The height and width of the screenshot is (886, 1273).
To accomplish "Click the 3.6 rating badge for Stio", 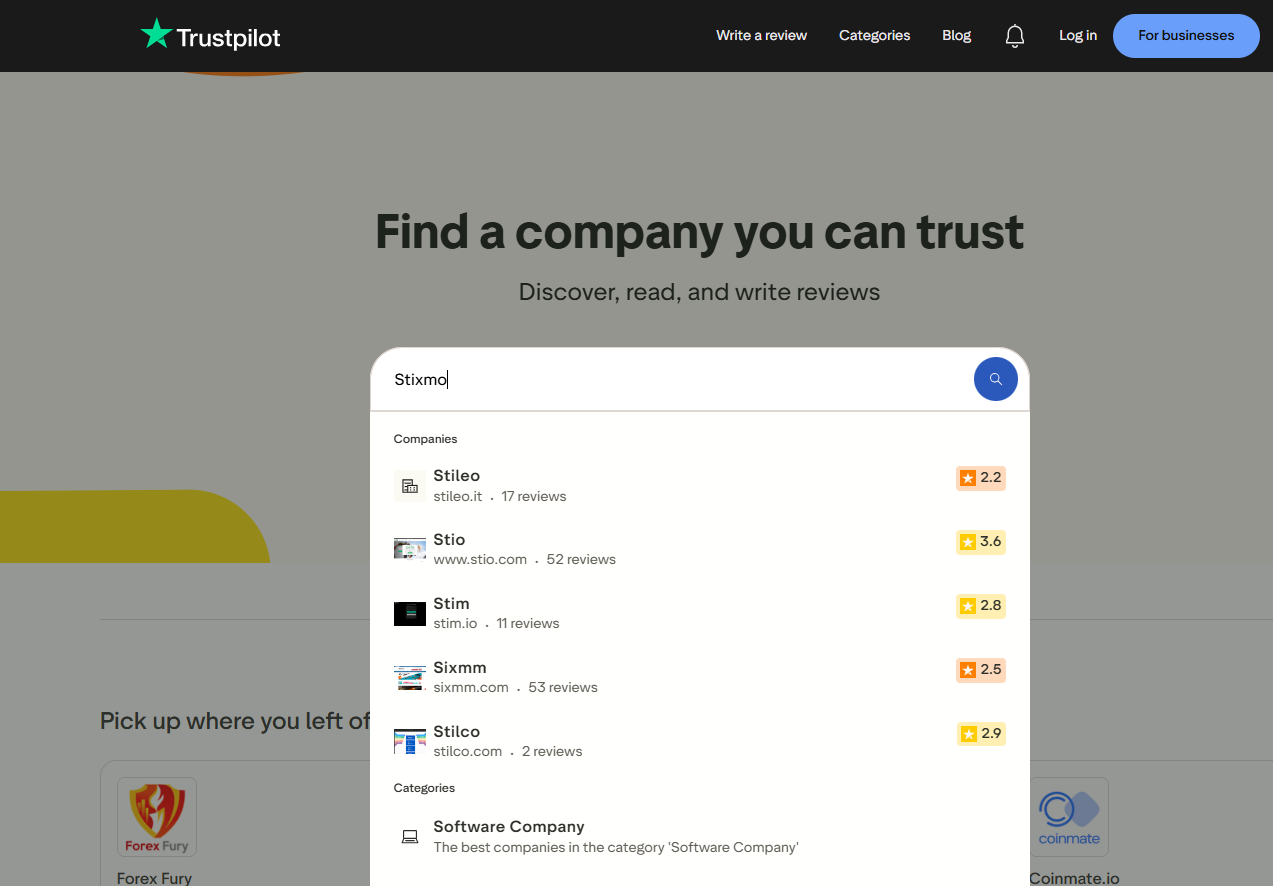I will tap(980, 542).
